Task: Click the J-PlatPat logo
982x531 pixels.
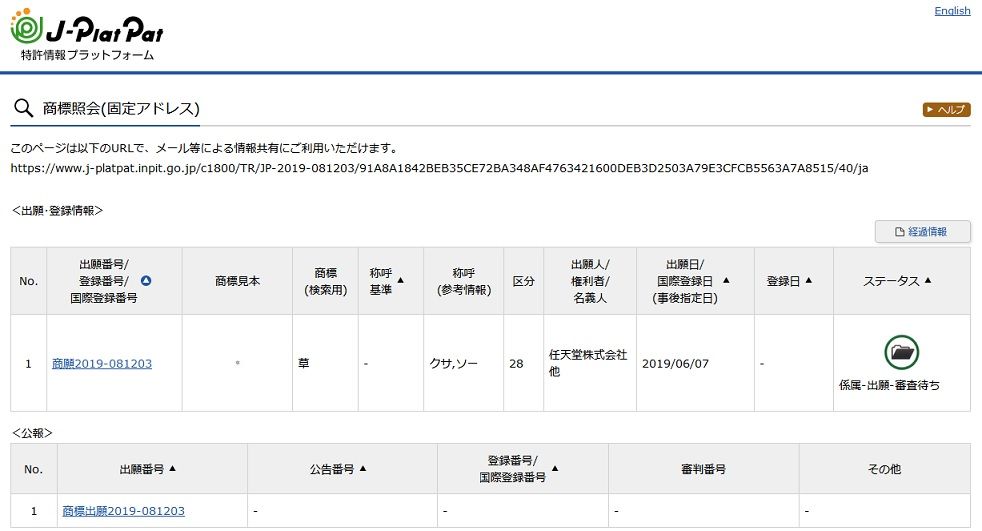Action: point(87,35)
